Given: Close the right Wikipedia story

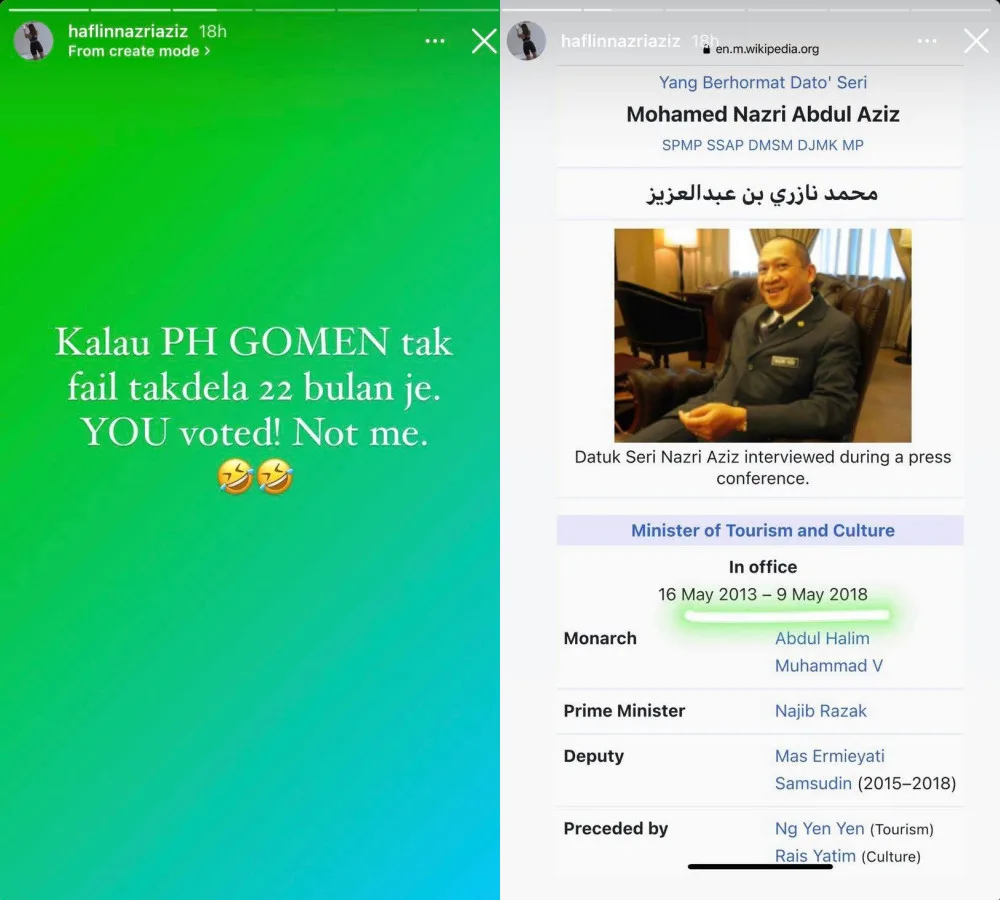Looking at the screenshot, I should [976, 41].
